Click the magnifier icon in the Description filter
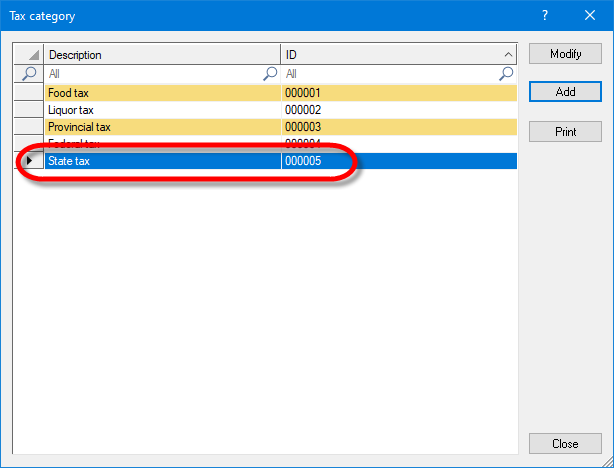The height and width of the screenshot is (468, 614). tap(270, 74)
